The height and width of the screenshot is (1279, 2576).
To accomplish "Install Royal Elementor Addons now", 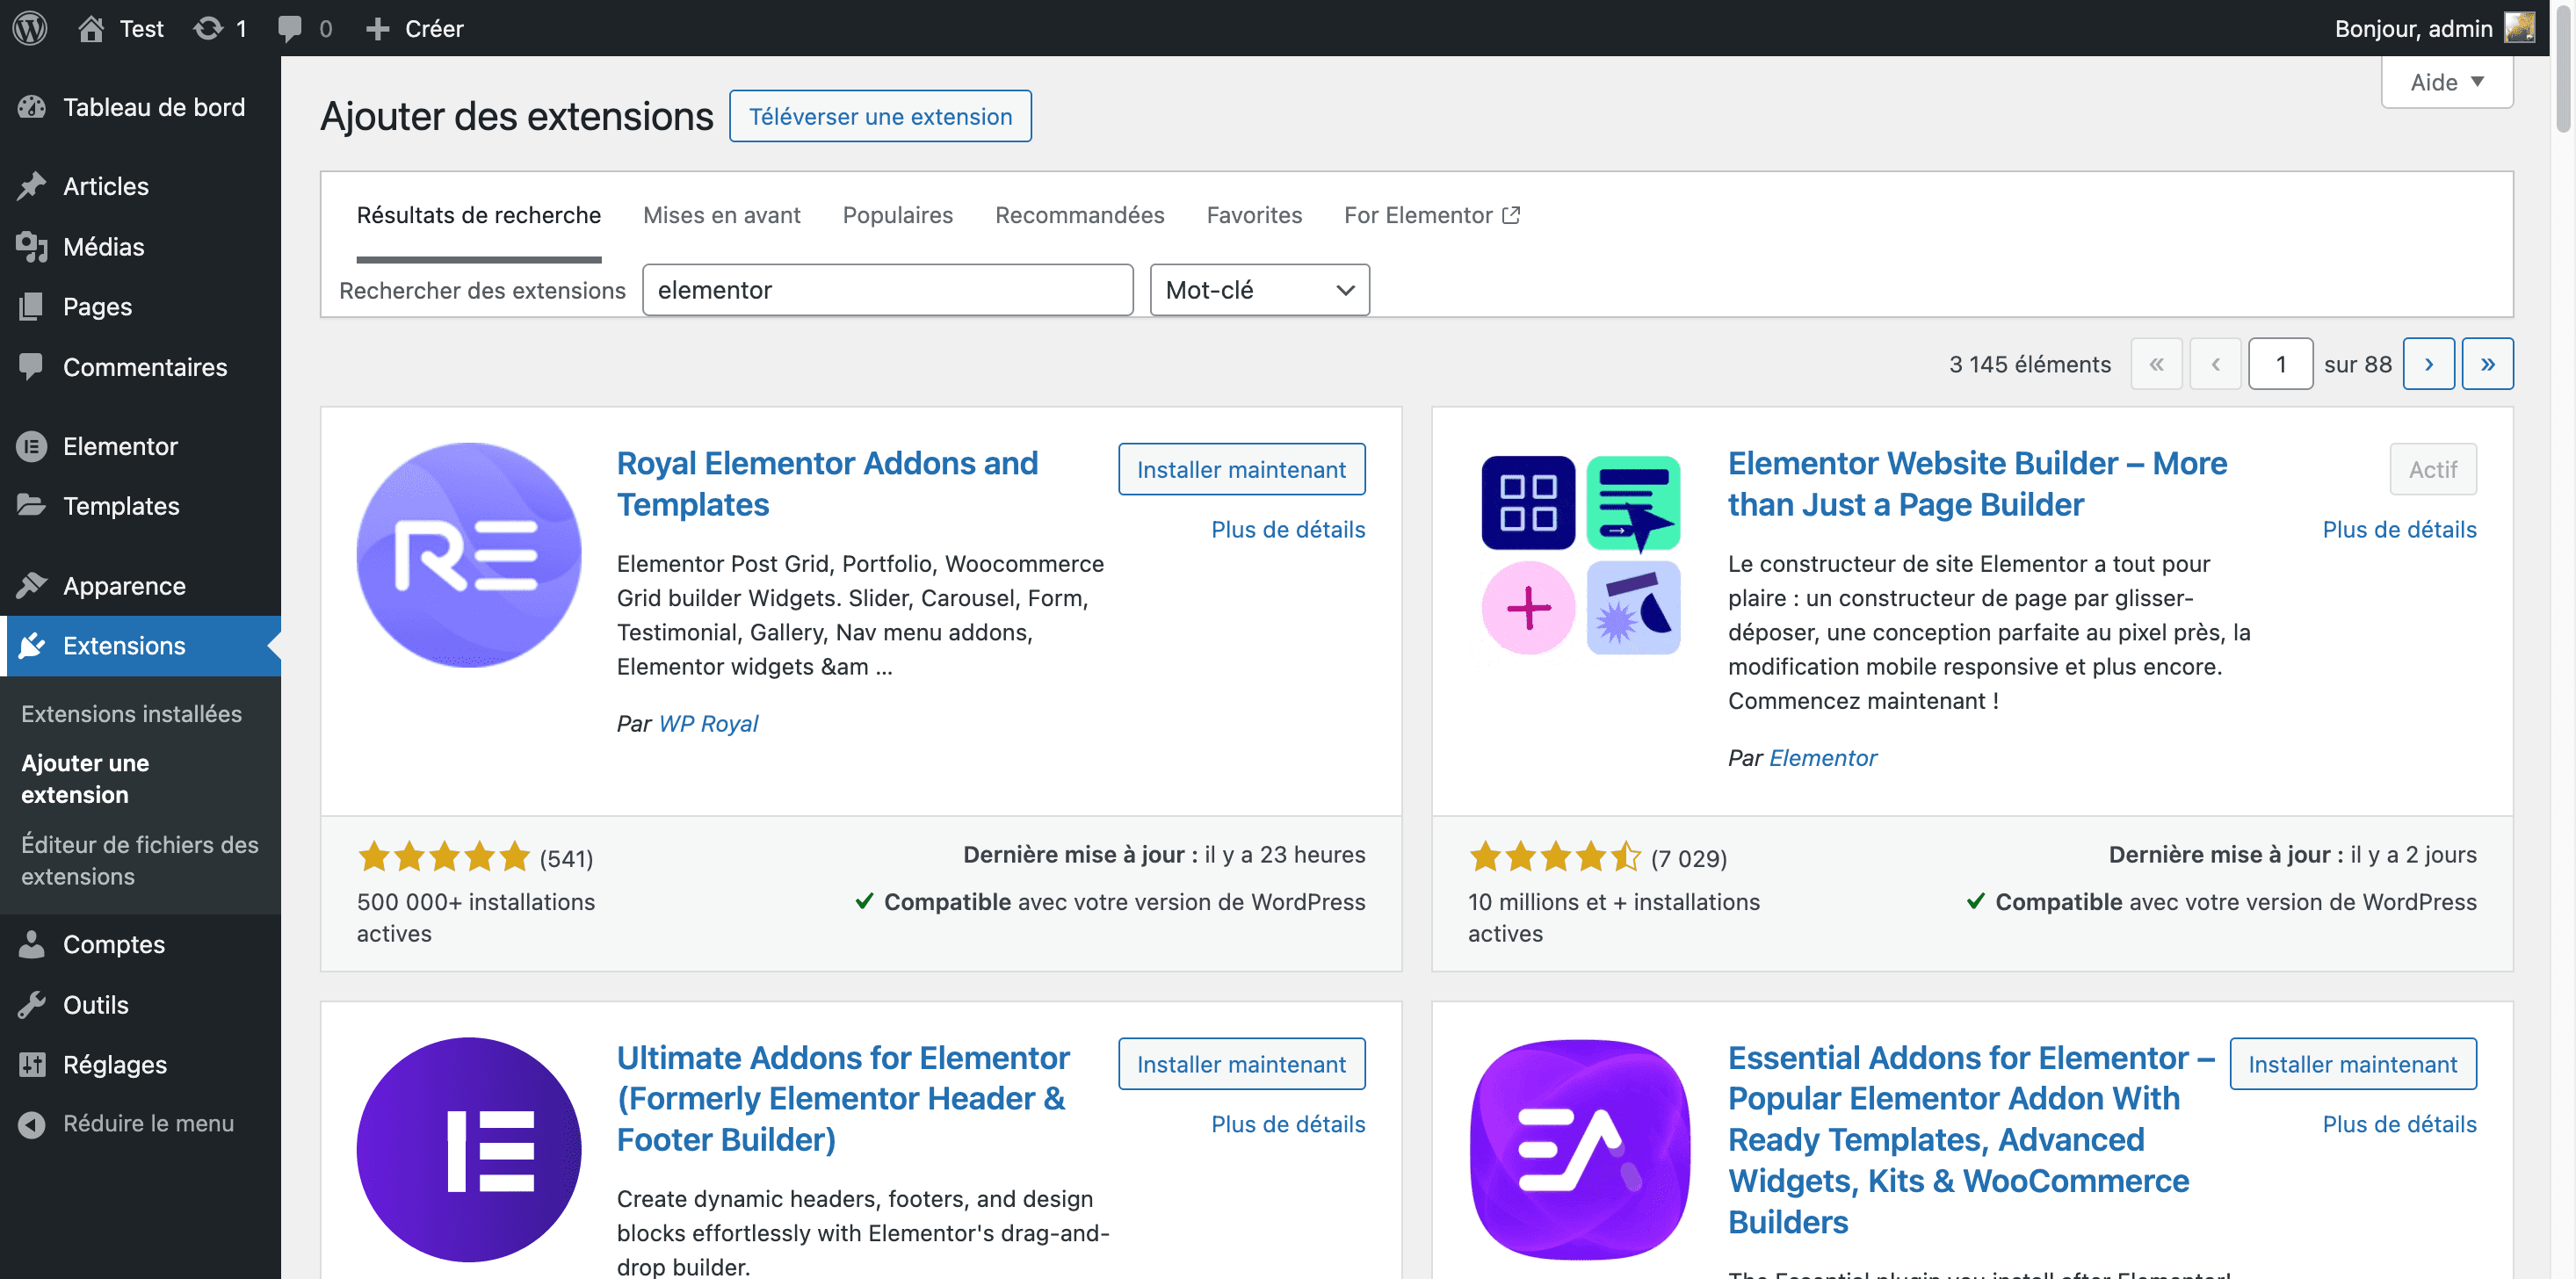I will pyautogui.click(x=1241, y=469).
